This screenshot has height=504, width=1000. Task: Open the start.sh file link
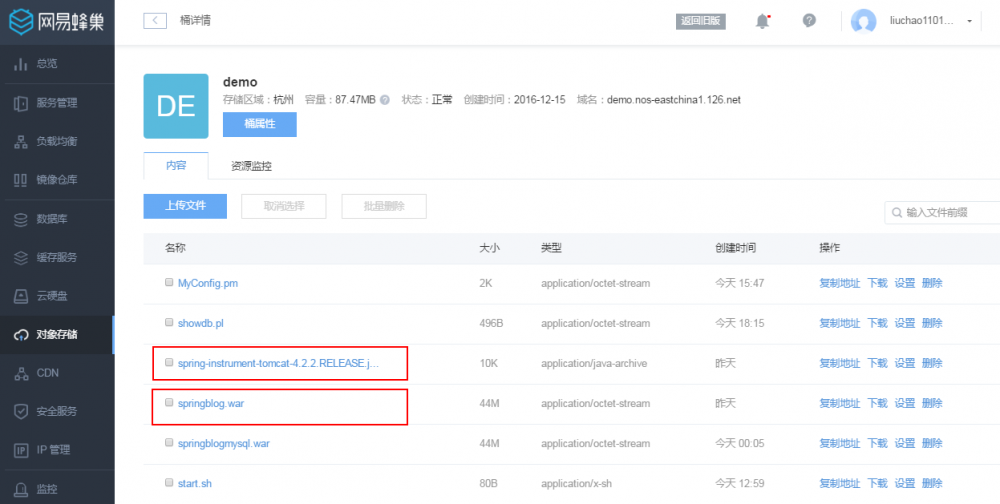pos(195,484)
